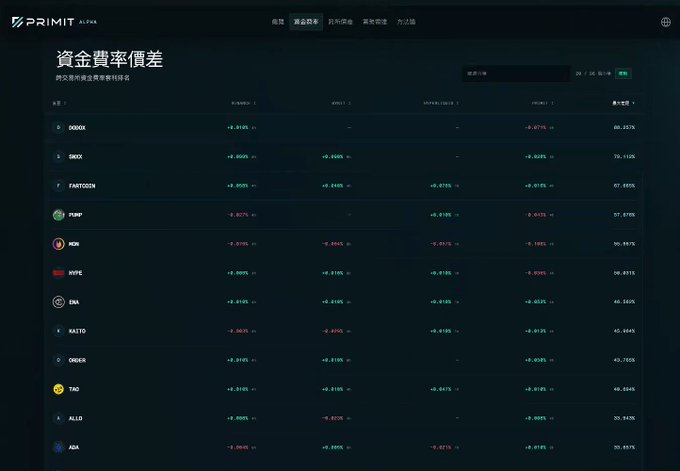Click PUMP's Hyperliquid funding rate

pos(441,215)
